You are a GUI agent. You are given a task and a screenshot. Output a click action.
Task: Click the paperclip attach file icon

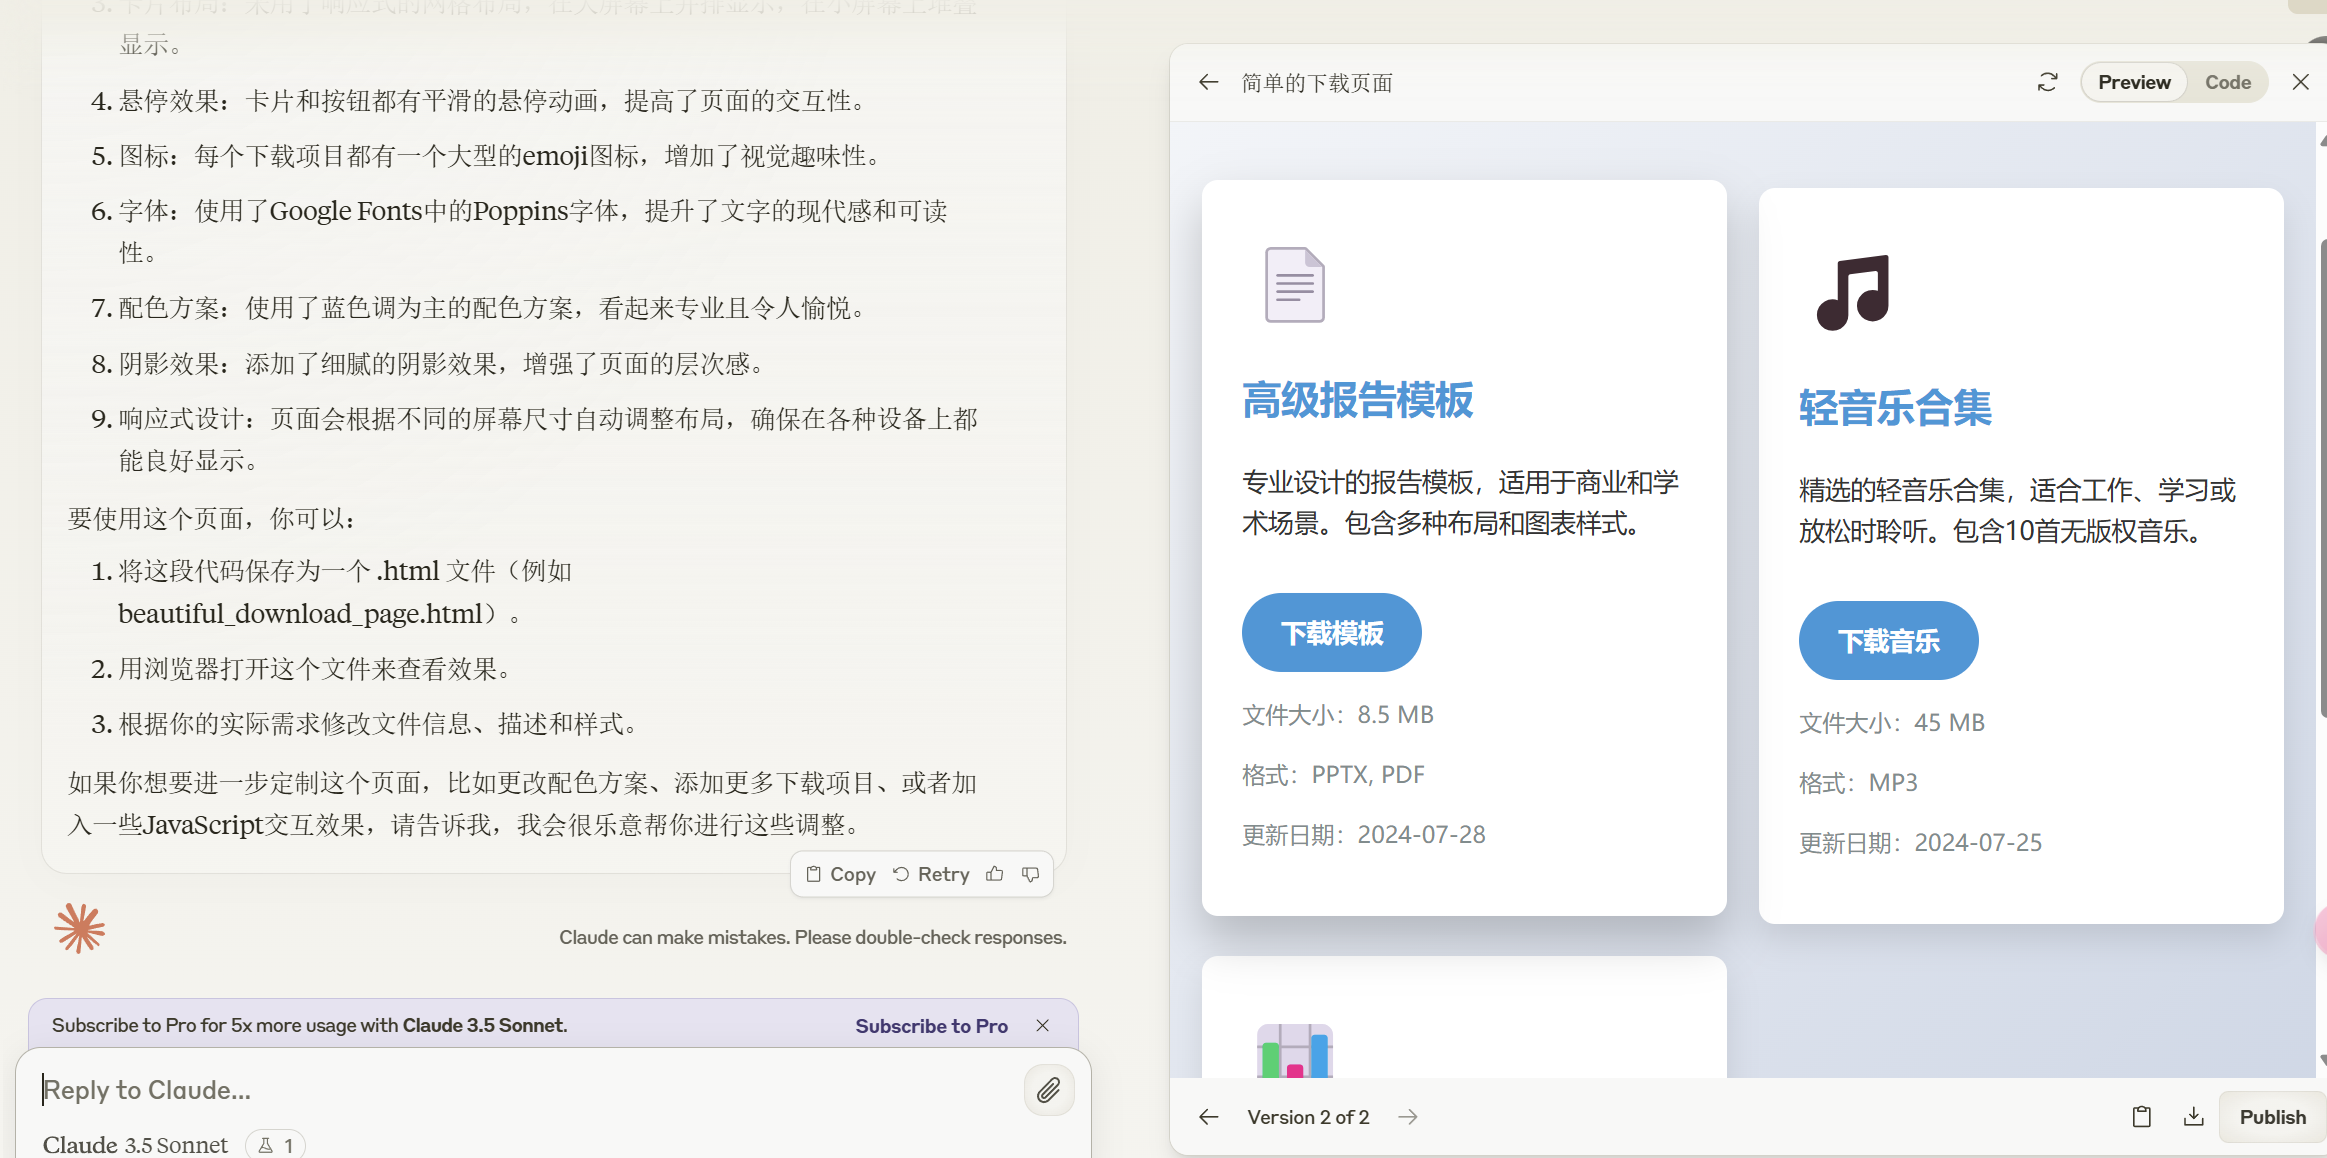(x=1048, y=1090)
